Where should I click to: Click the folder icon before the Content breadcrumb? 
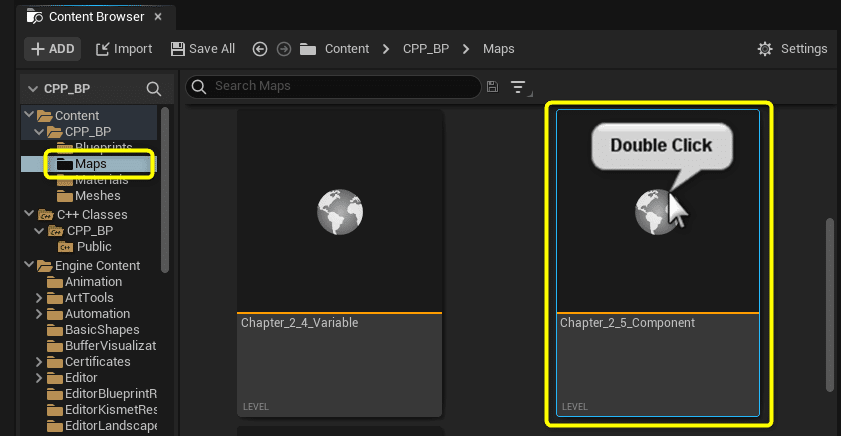click(308, 49)
